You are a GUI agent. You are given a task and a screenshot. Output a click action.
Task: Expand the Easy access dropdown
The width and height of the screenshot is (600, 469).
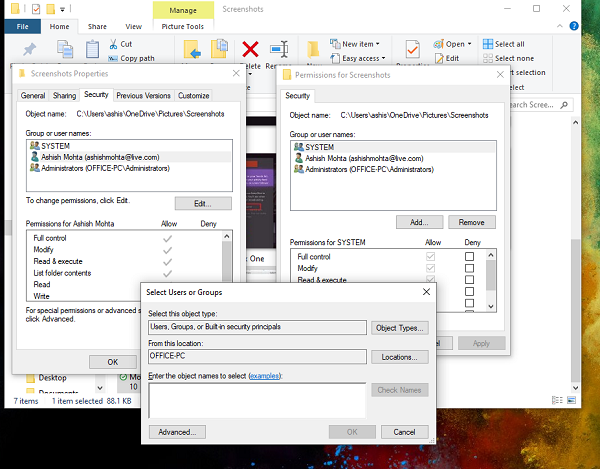[361, 58]
